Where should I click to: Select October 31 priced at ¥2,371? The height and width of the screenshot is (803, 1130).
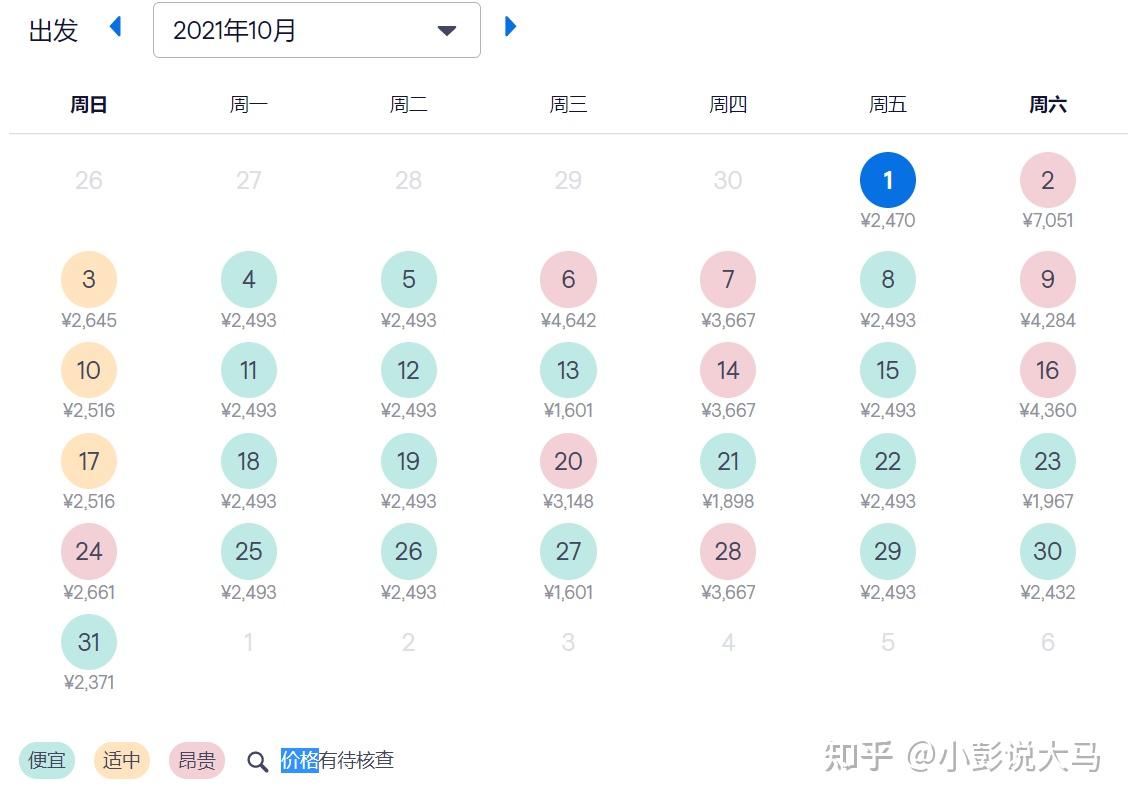tap(89, 642)
